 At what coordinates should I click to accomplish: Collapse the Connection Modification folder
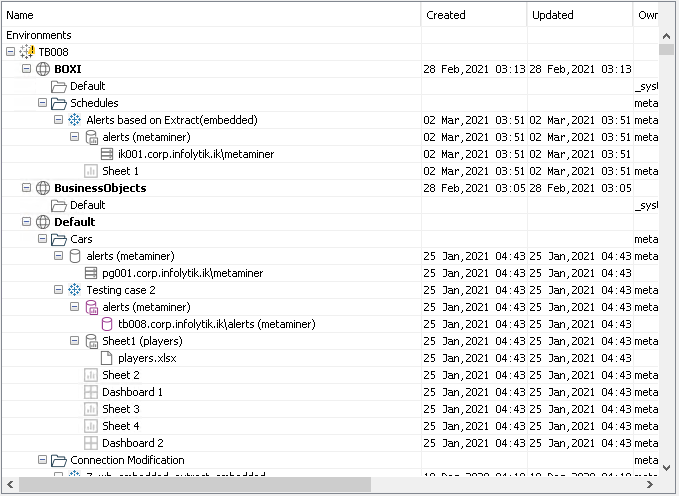click(x=42, y=460)
